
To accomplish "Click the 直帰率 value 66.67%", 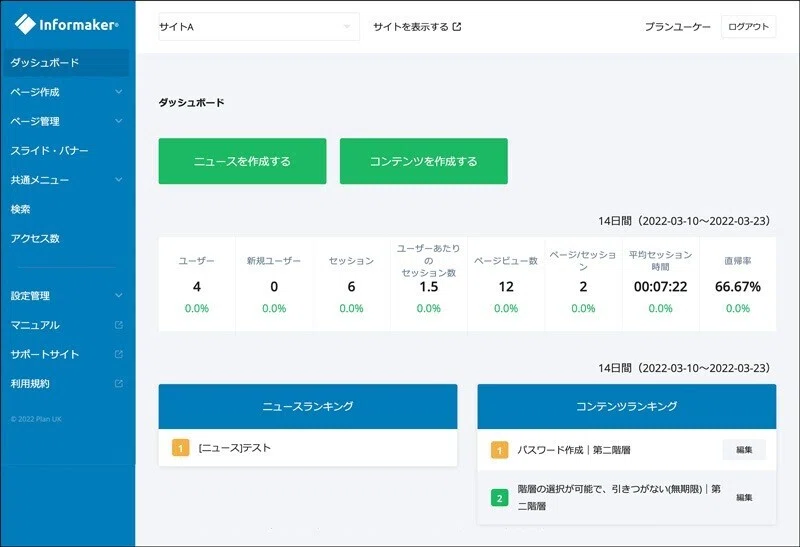I will coord(738,287).
